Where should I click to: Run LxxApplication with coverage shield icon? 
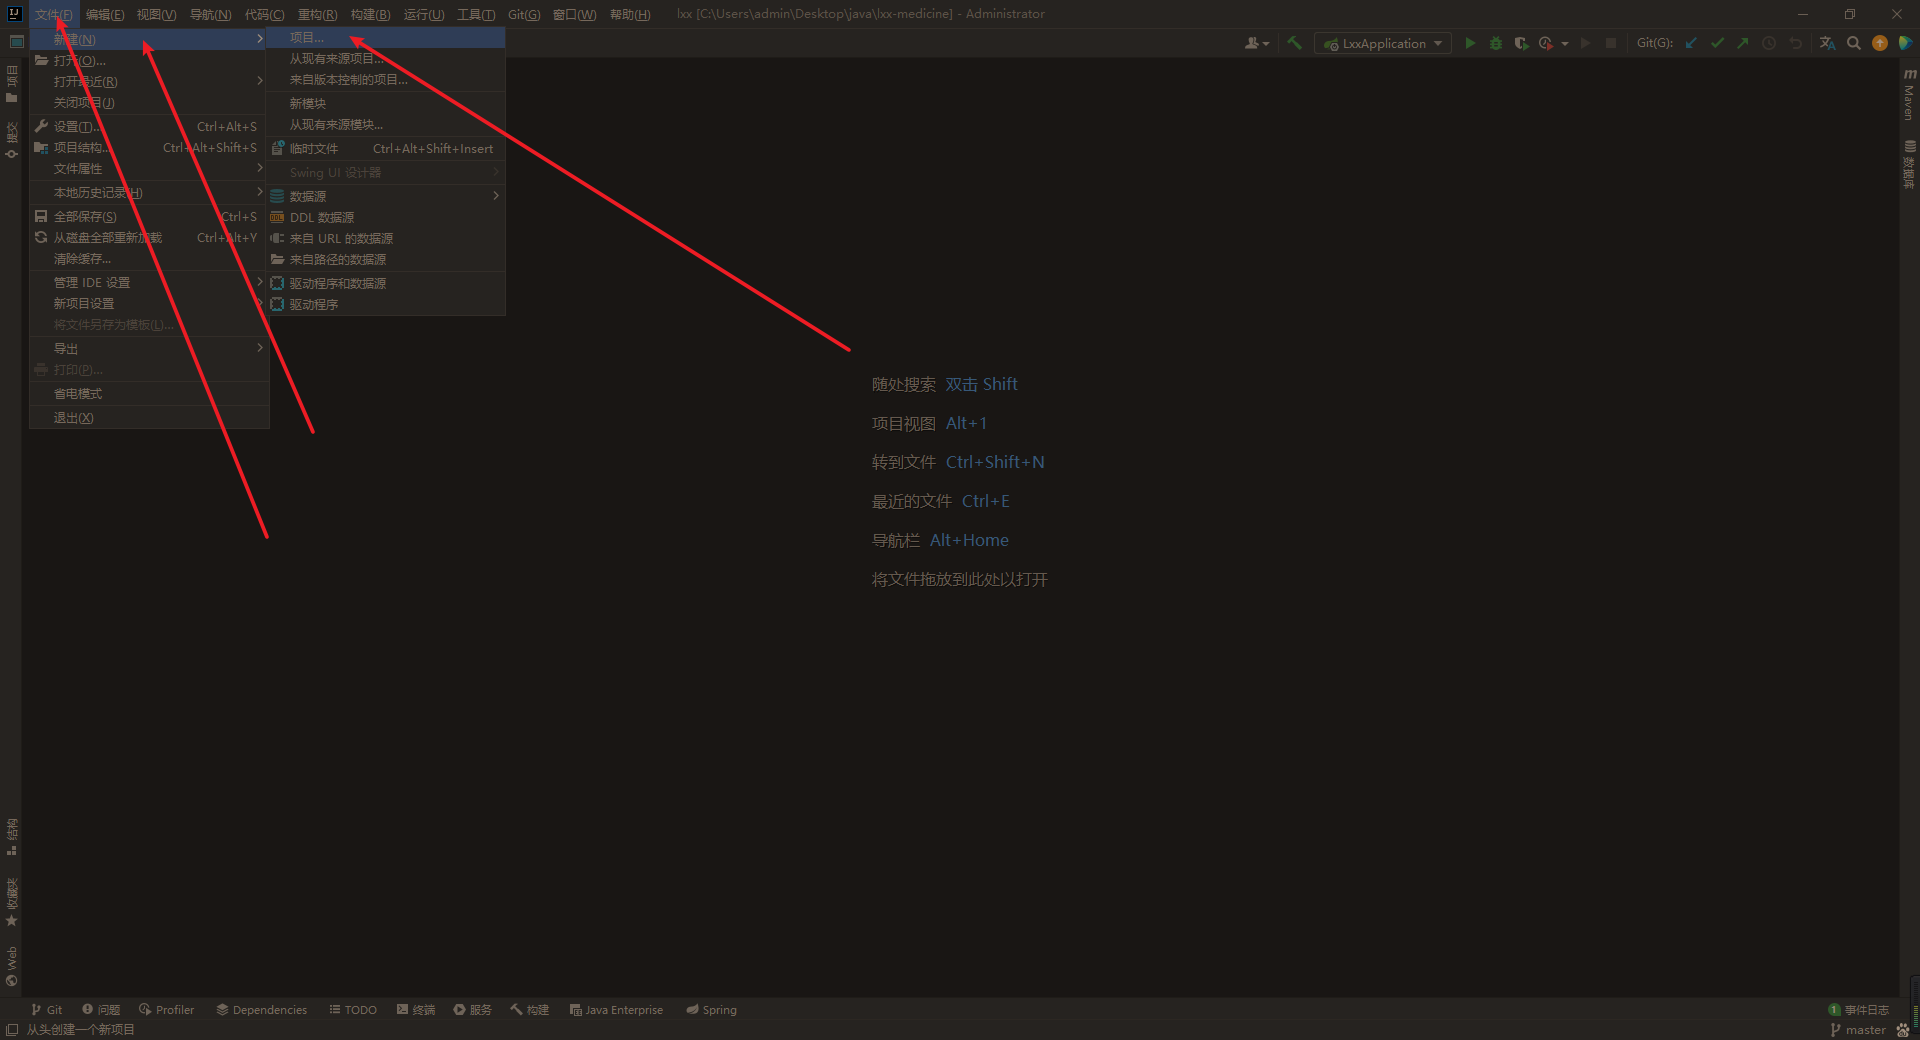point(1521,43)
